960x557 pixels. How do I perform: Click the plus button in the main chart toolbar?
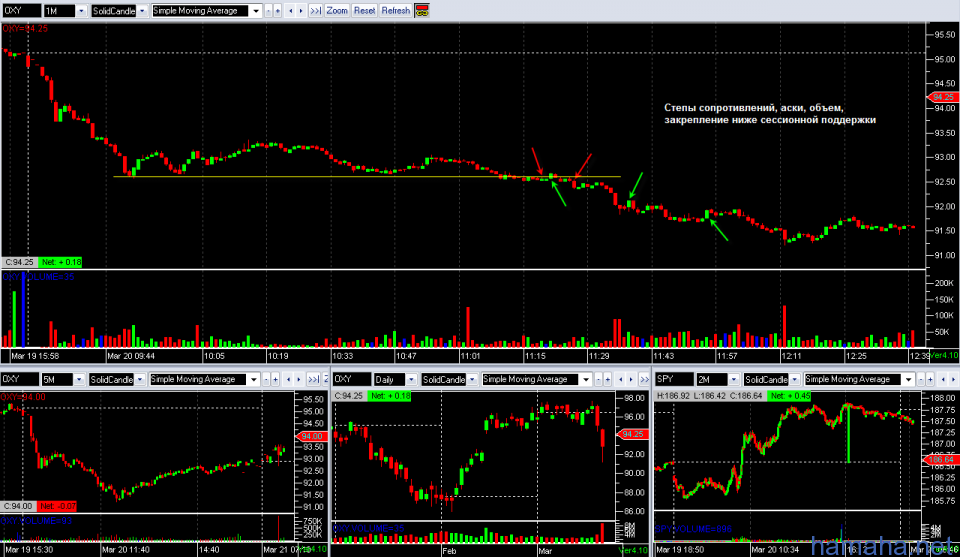(x=277, y=11)
